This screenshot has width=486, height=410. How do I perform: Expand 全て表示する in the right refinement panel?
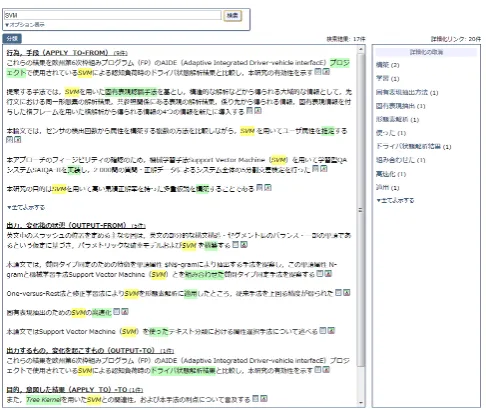(x=395, y=200)
